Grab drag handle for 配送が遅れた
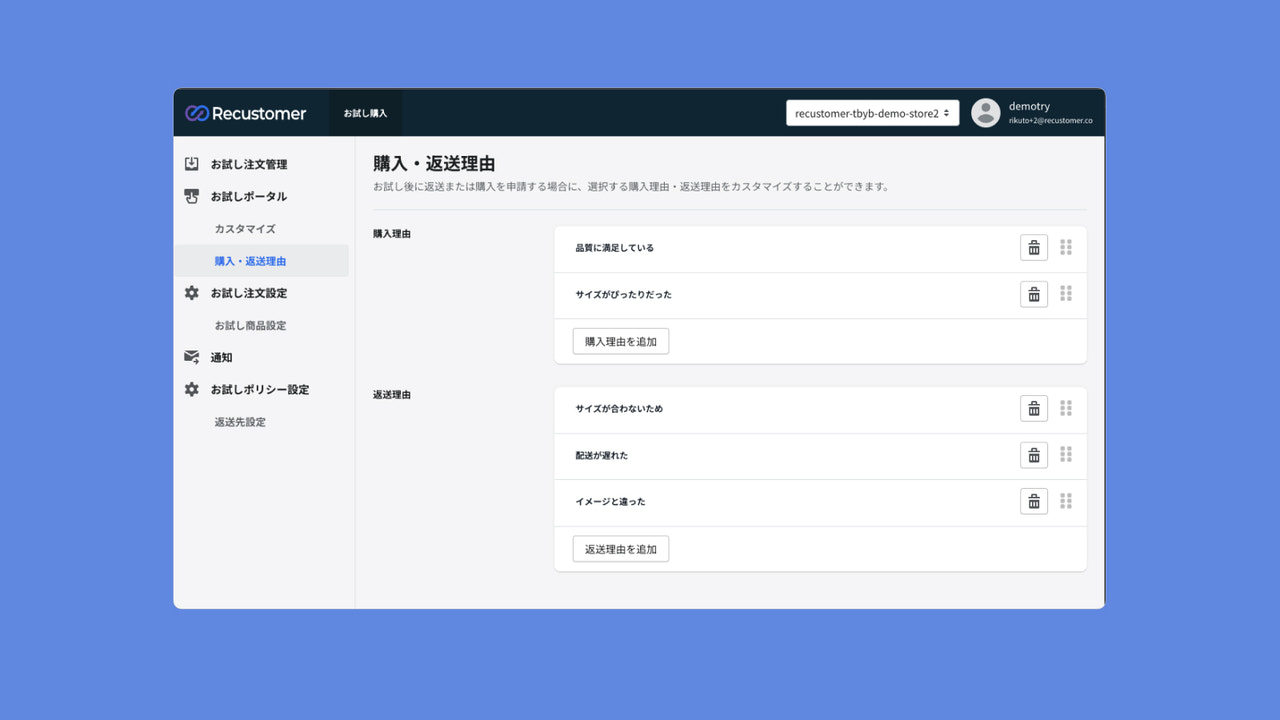The height and width of the screenshot is (720, 1280). [1066, 454]
